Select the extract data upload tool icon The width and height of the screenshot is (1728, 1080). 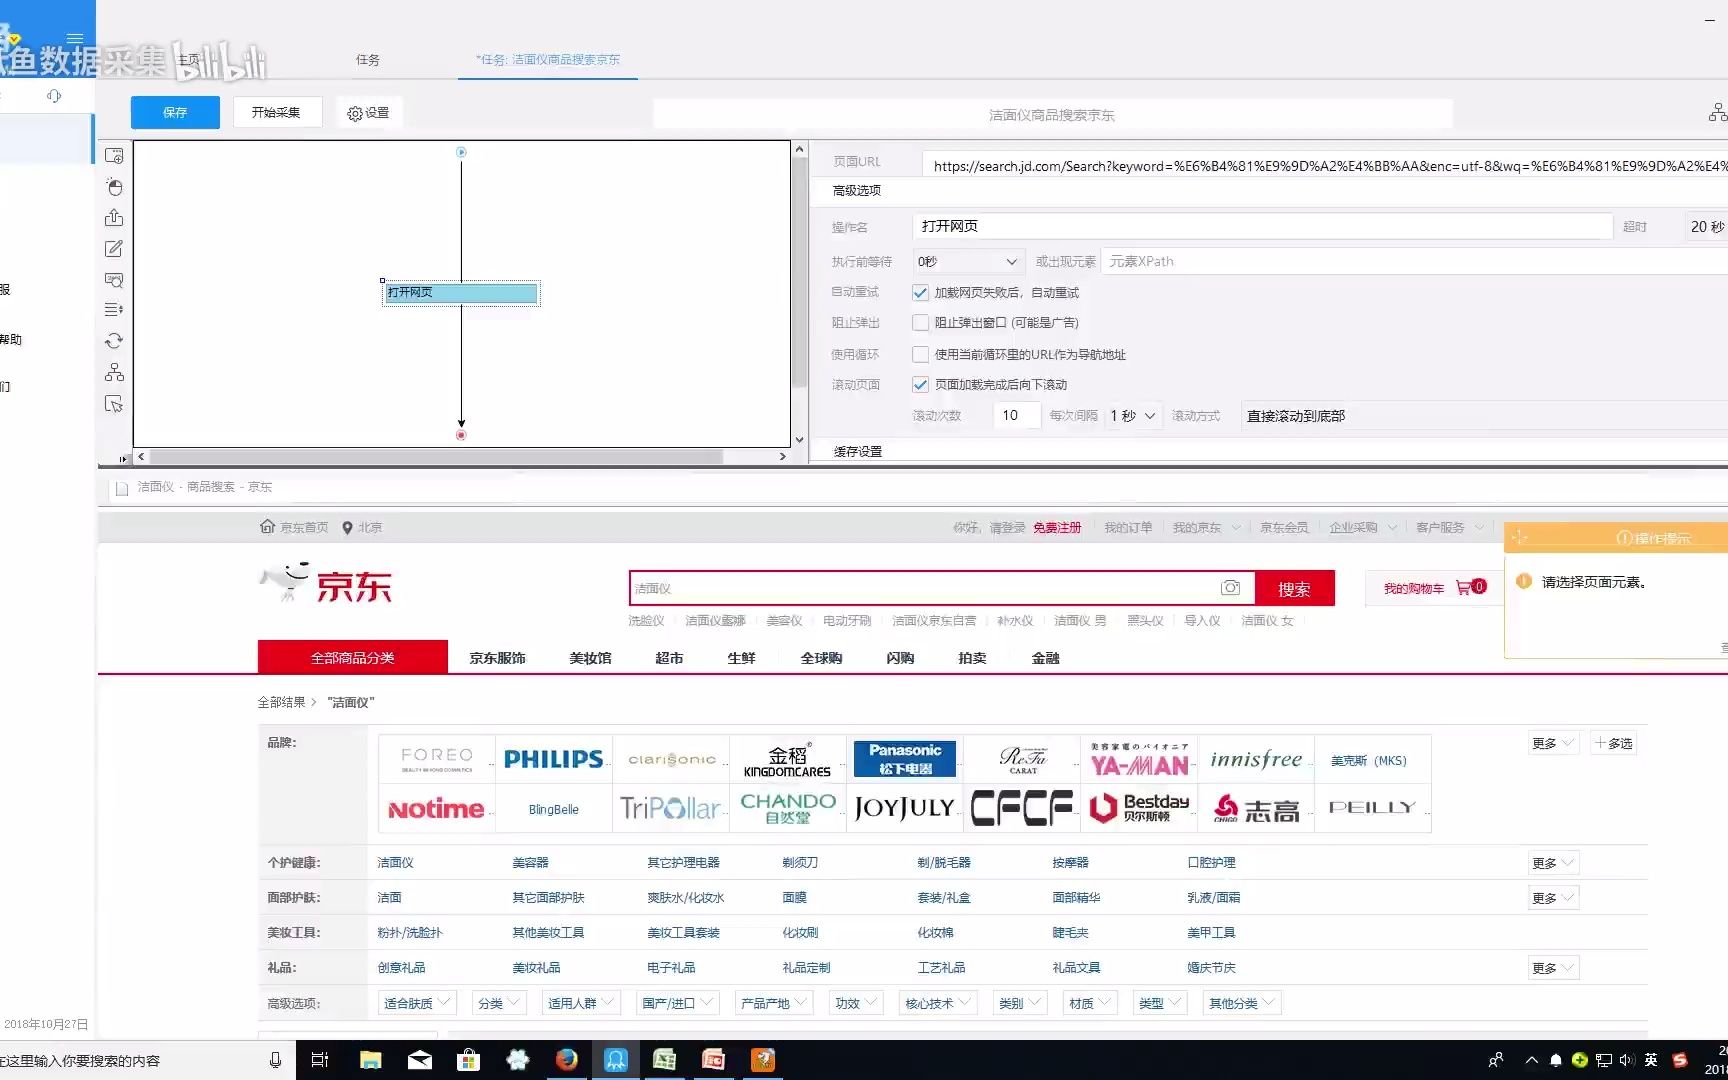click(114, 218)
